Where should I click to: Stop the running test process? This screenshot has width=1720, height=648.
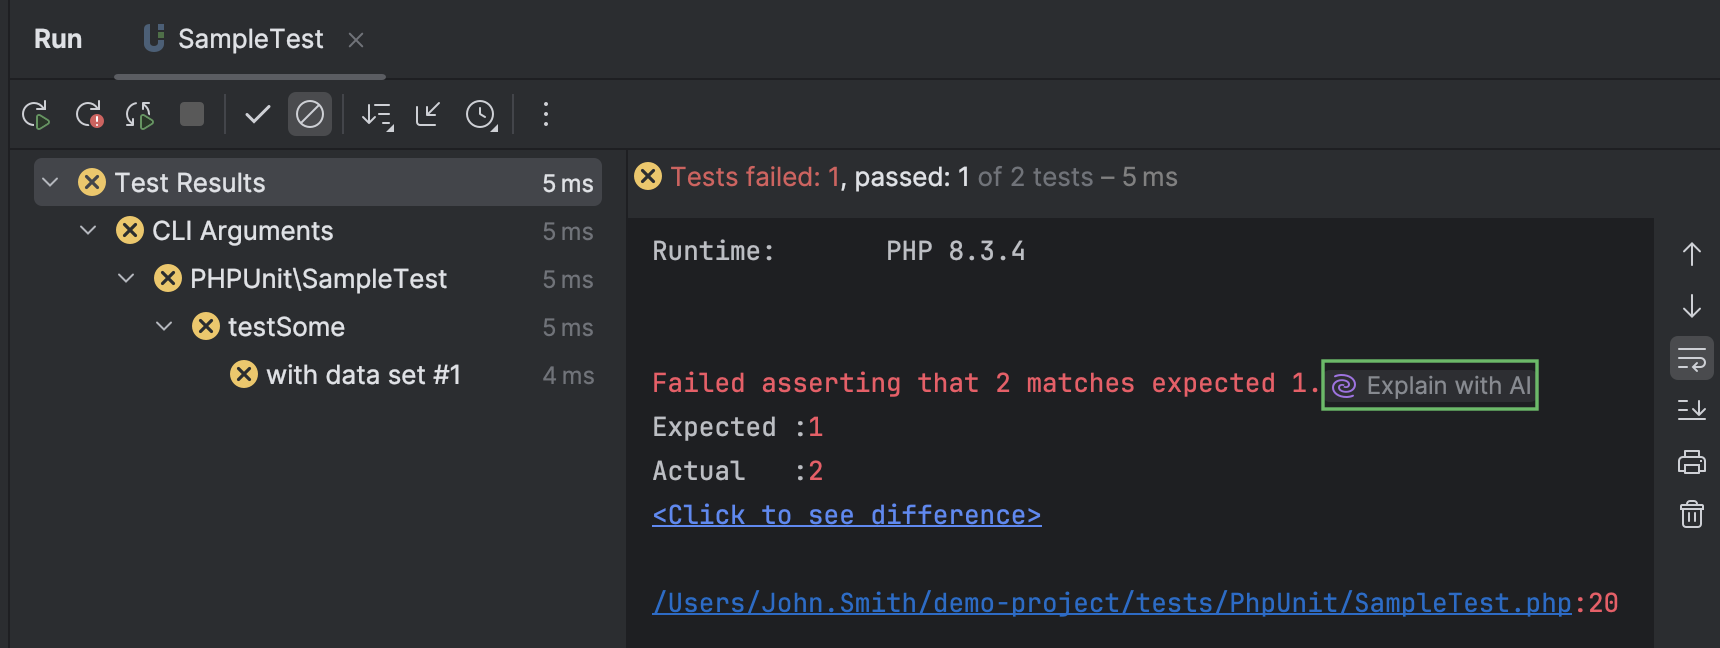[x=192, y=114]
